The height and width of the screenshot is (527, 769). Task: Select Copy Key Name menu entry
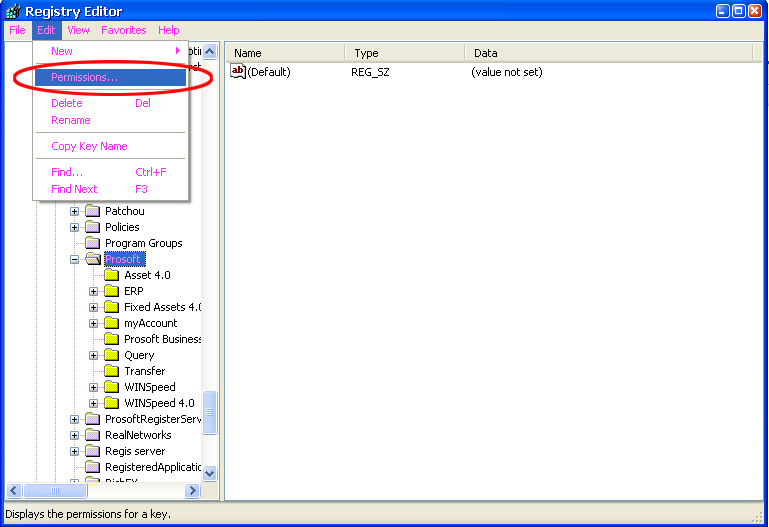[89, 146]
